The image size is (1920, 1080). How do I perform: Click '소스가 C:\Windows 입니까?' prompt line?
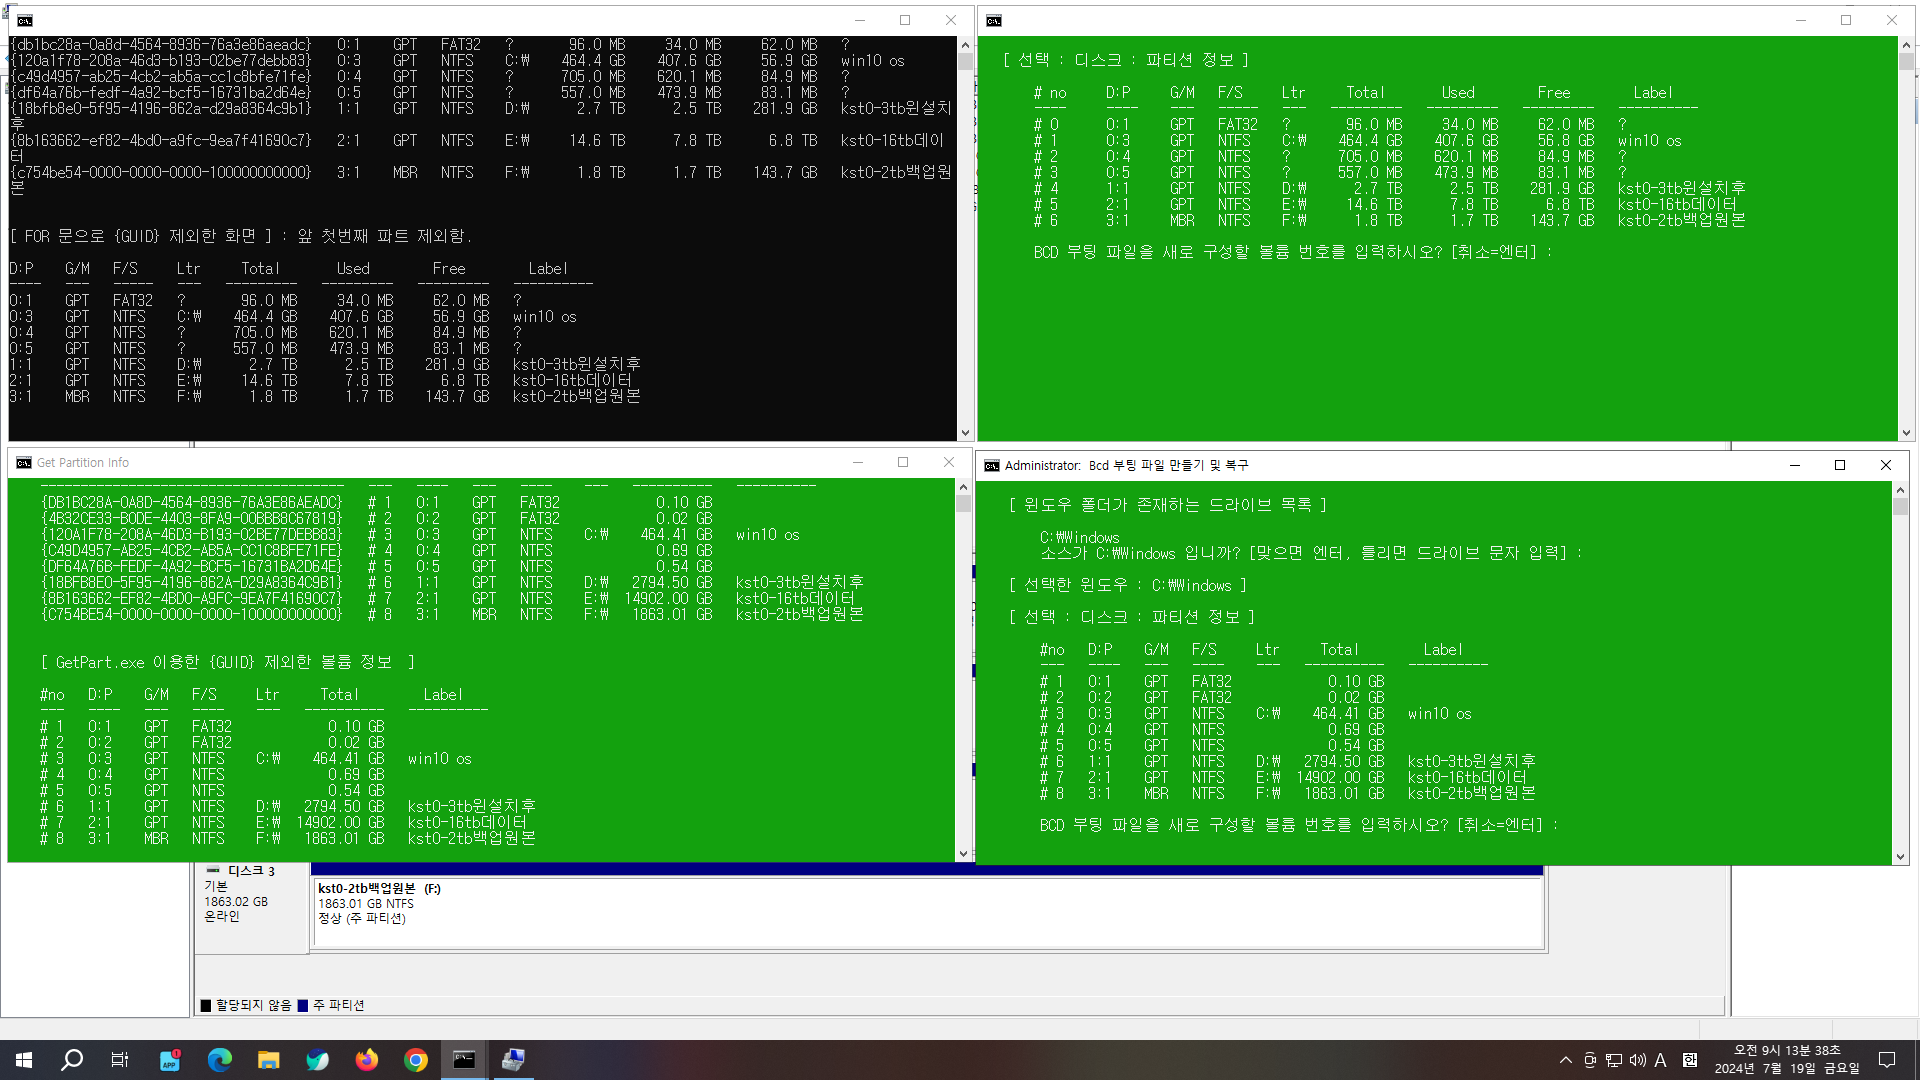(1312, 553)
